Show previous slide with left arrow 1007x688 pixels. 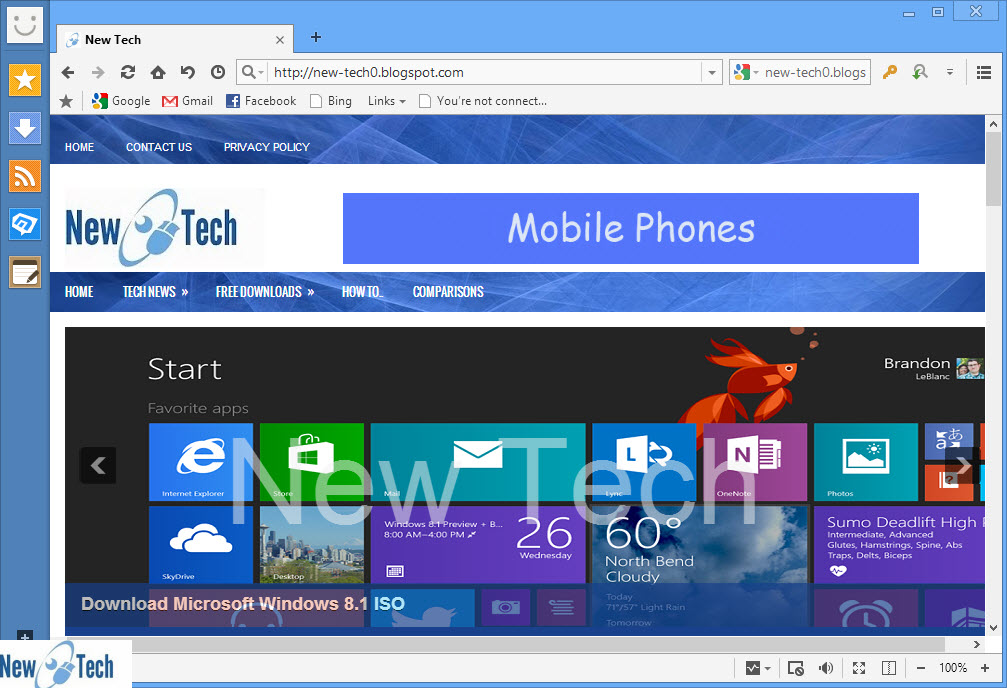pos(98,465)
